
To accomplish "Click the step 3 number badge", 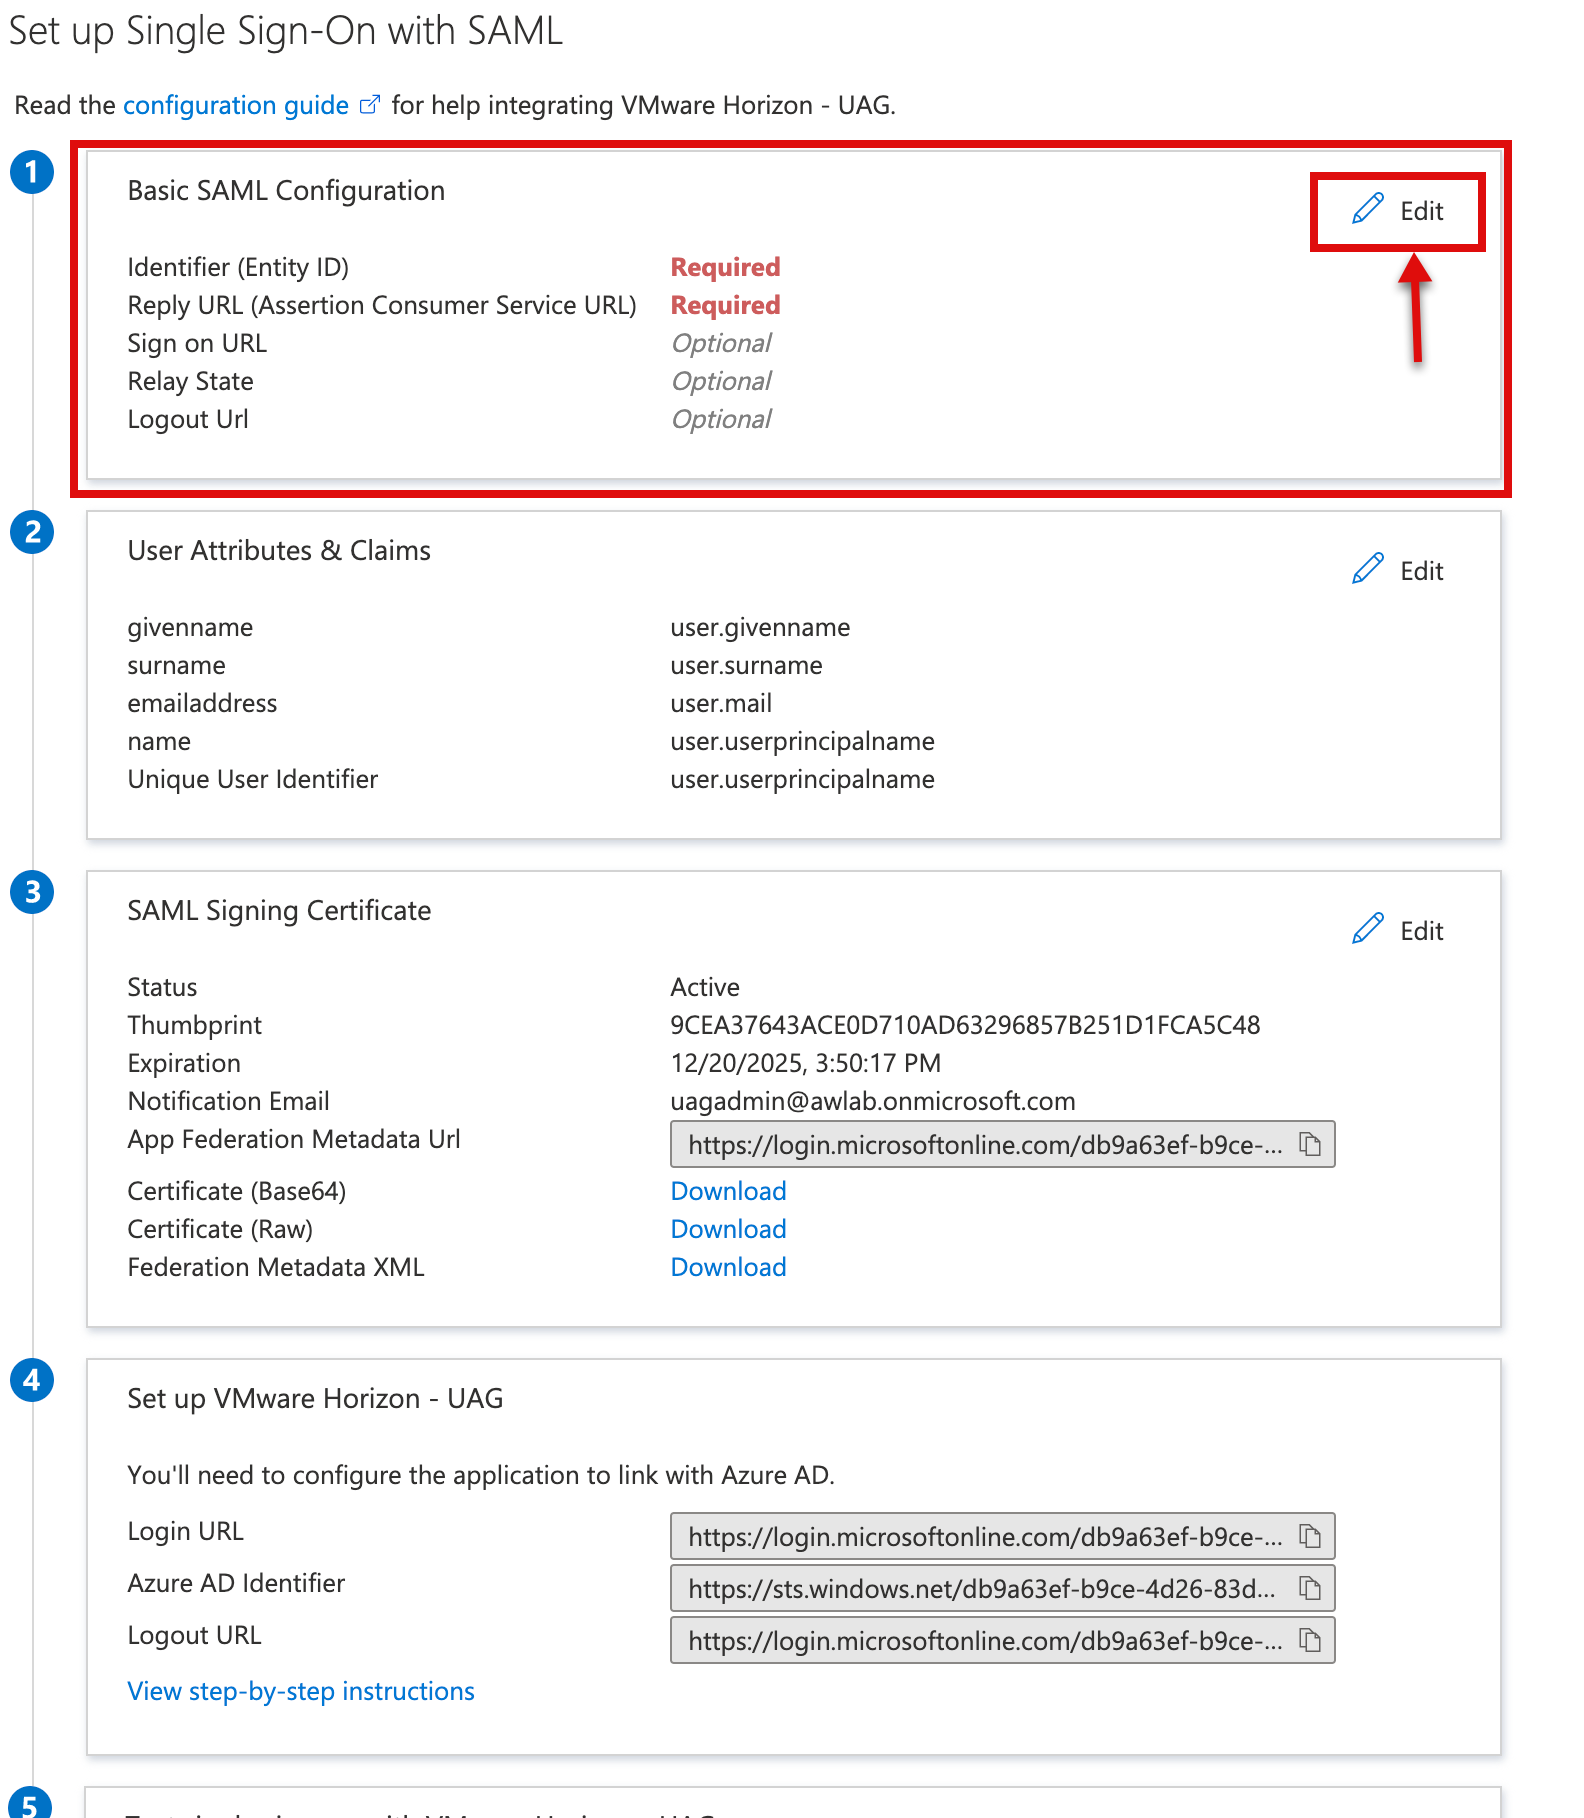I will coord(32,892).
